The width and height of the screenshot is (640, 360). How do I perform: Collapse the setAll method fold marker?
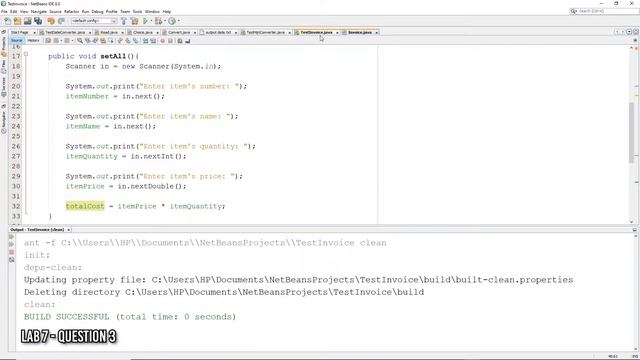[x=26, y=54]
